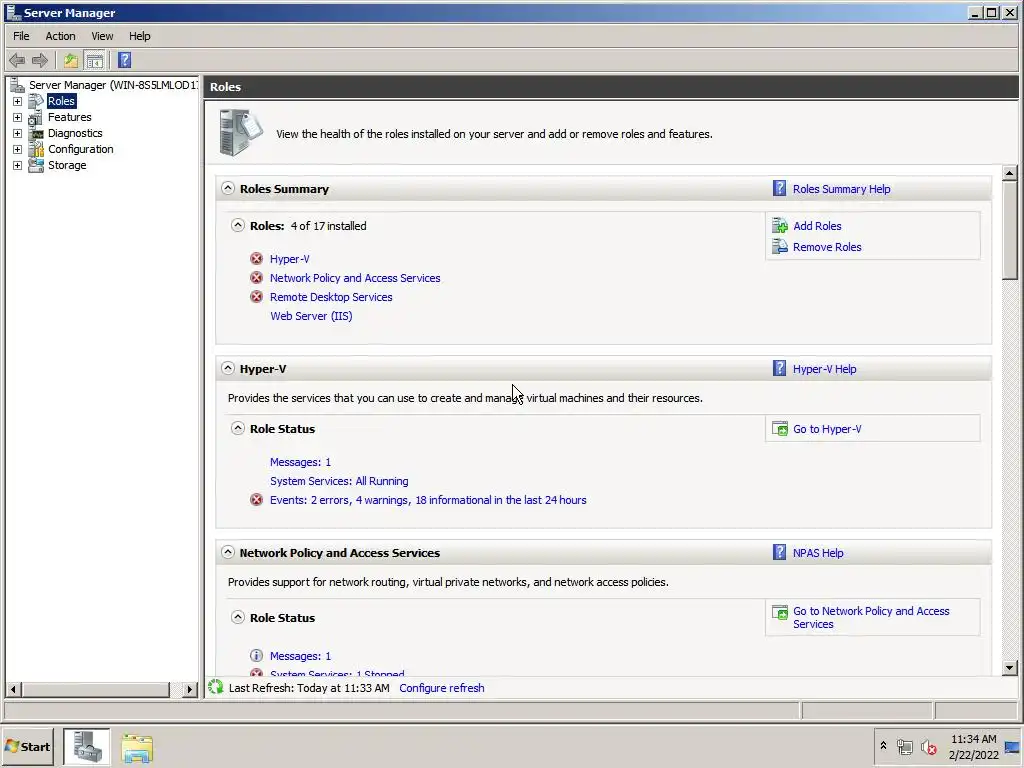
Task: Click the Up one level folder icon
Action: 71,61
